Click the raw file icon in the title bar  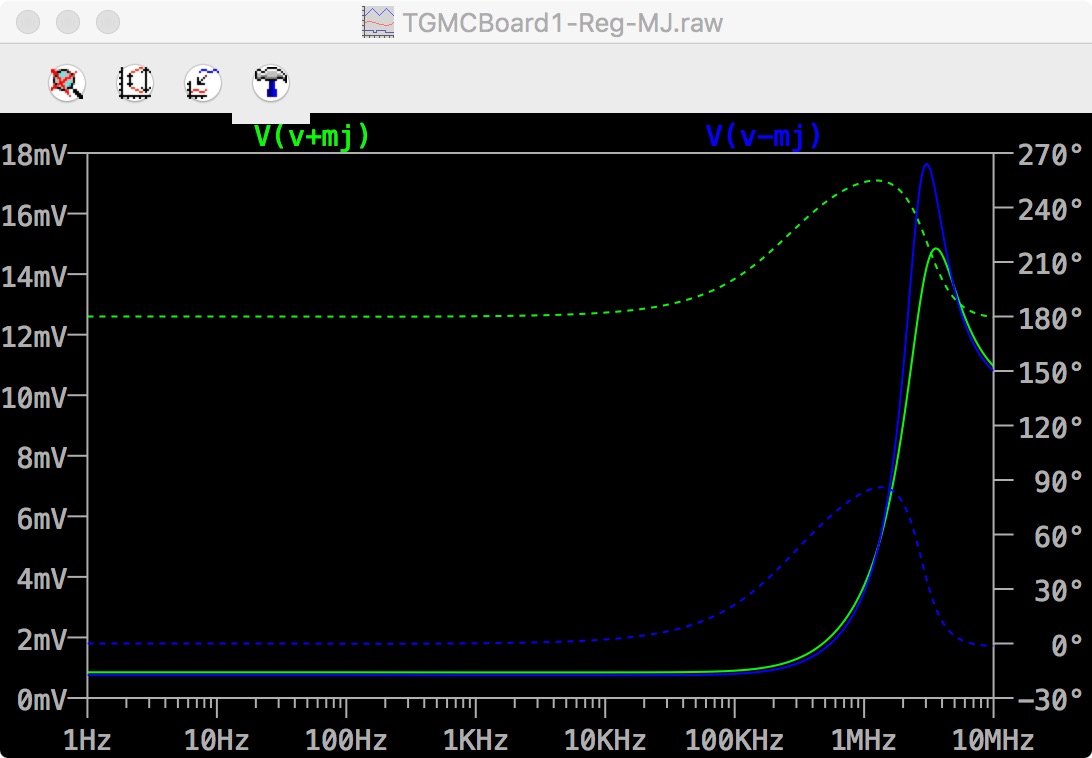pos(377,22)
